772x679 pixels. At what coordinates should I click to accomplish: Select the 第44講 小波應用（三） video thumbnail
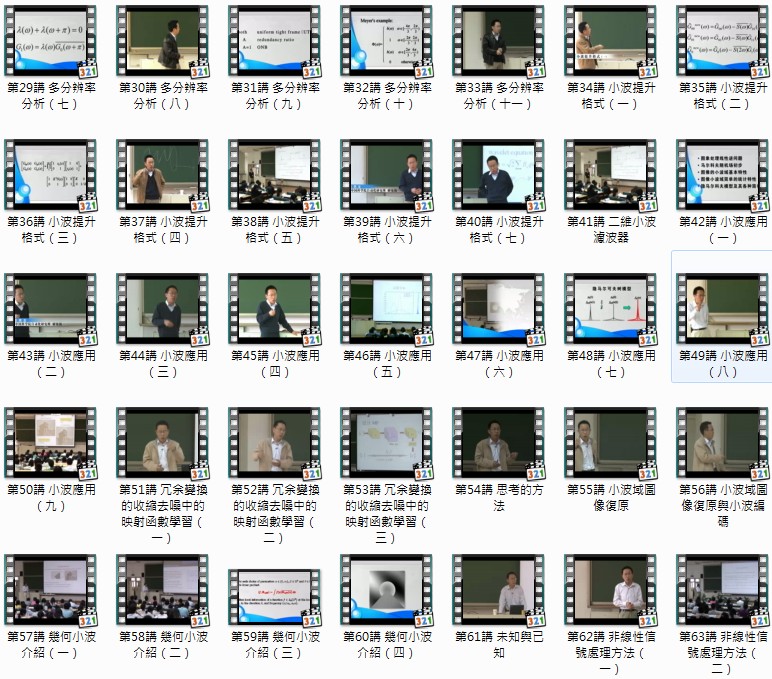pyautogui.click(x=162, y=309)
